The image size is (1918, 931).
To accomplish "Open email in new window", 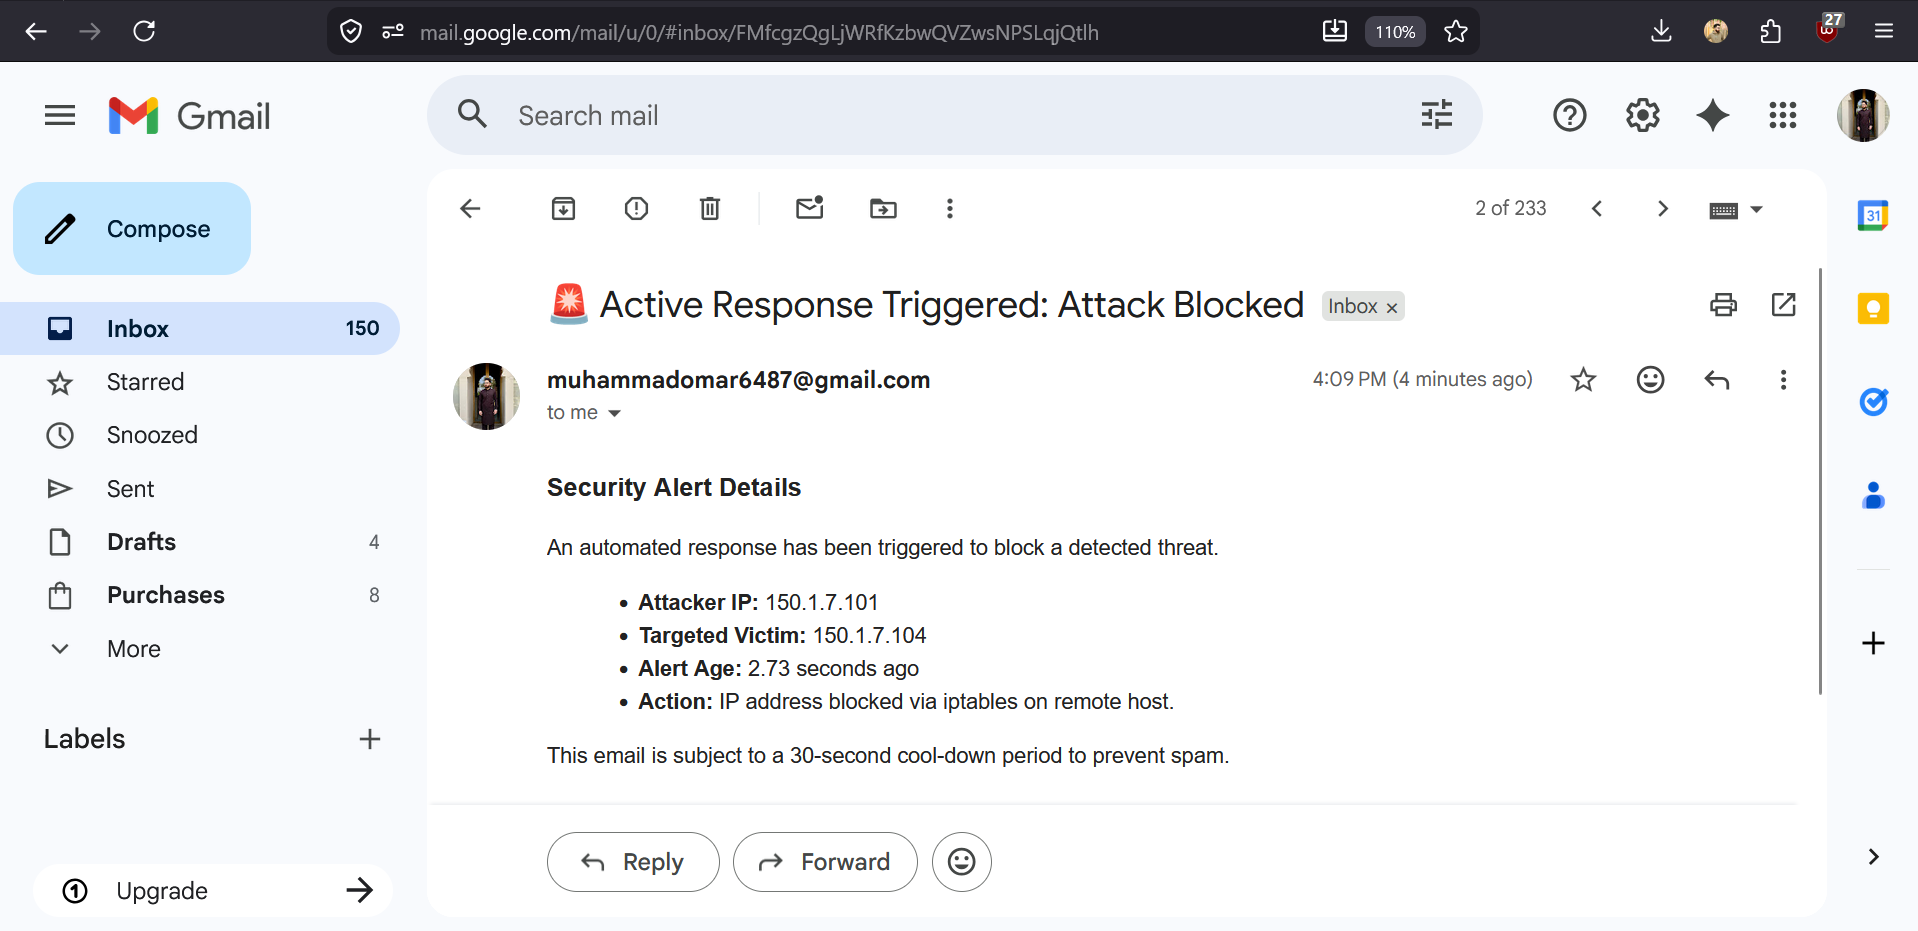I will [1784, 305].
